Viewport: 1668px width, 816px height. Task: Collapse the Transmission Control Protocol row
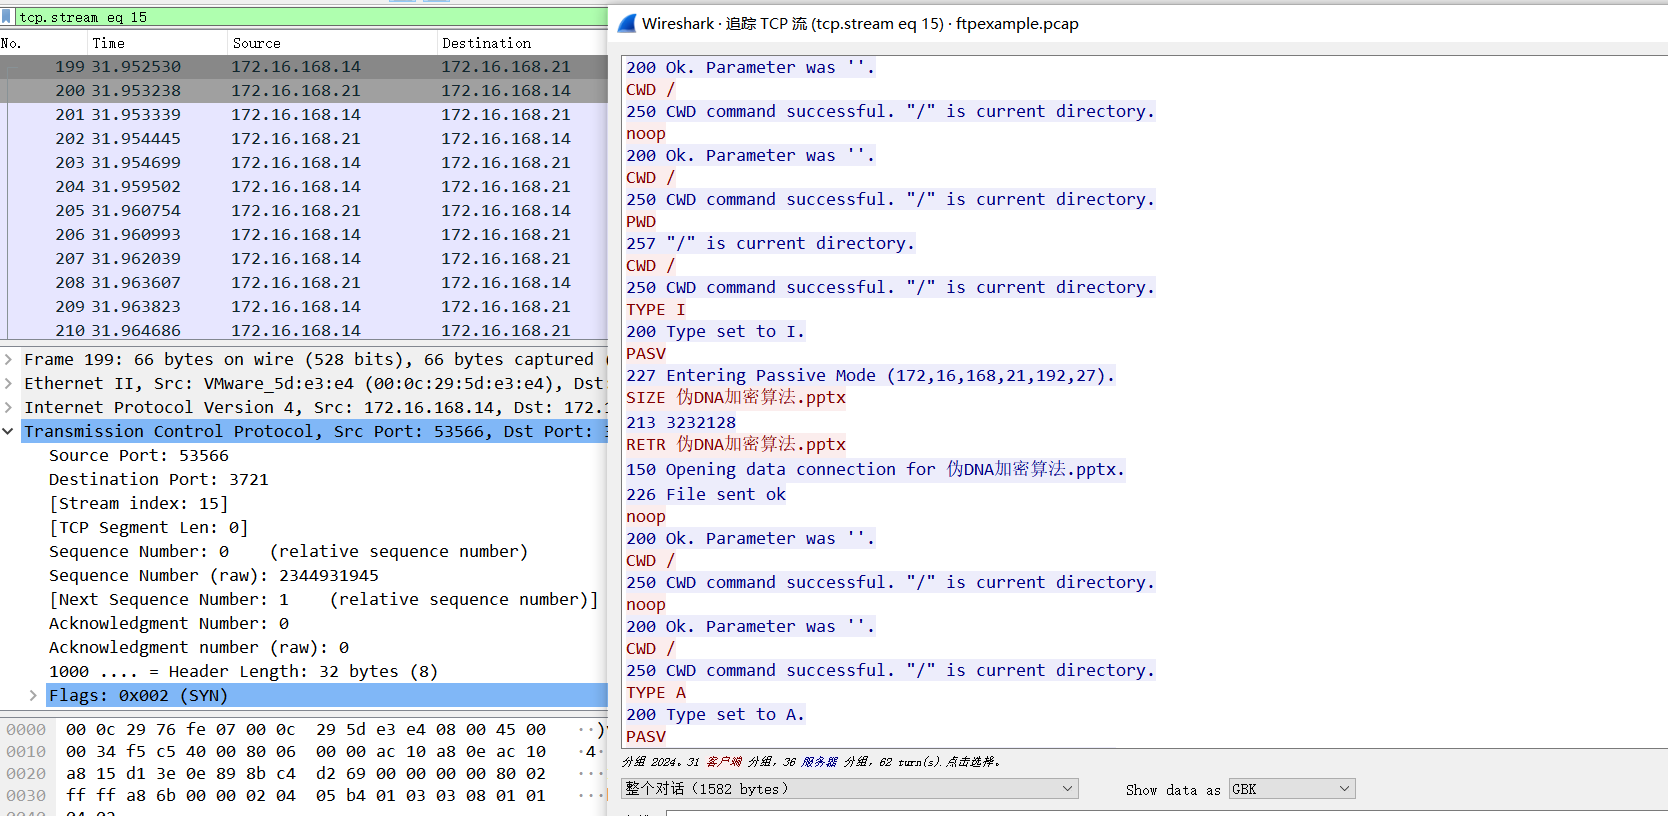8,431
